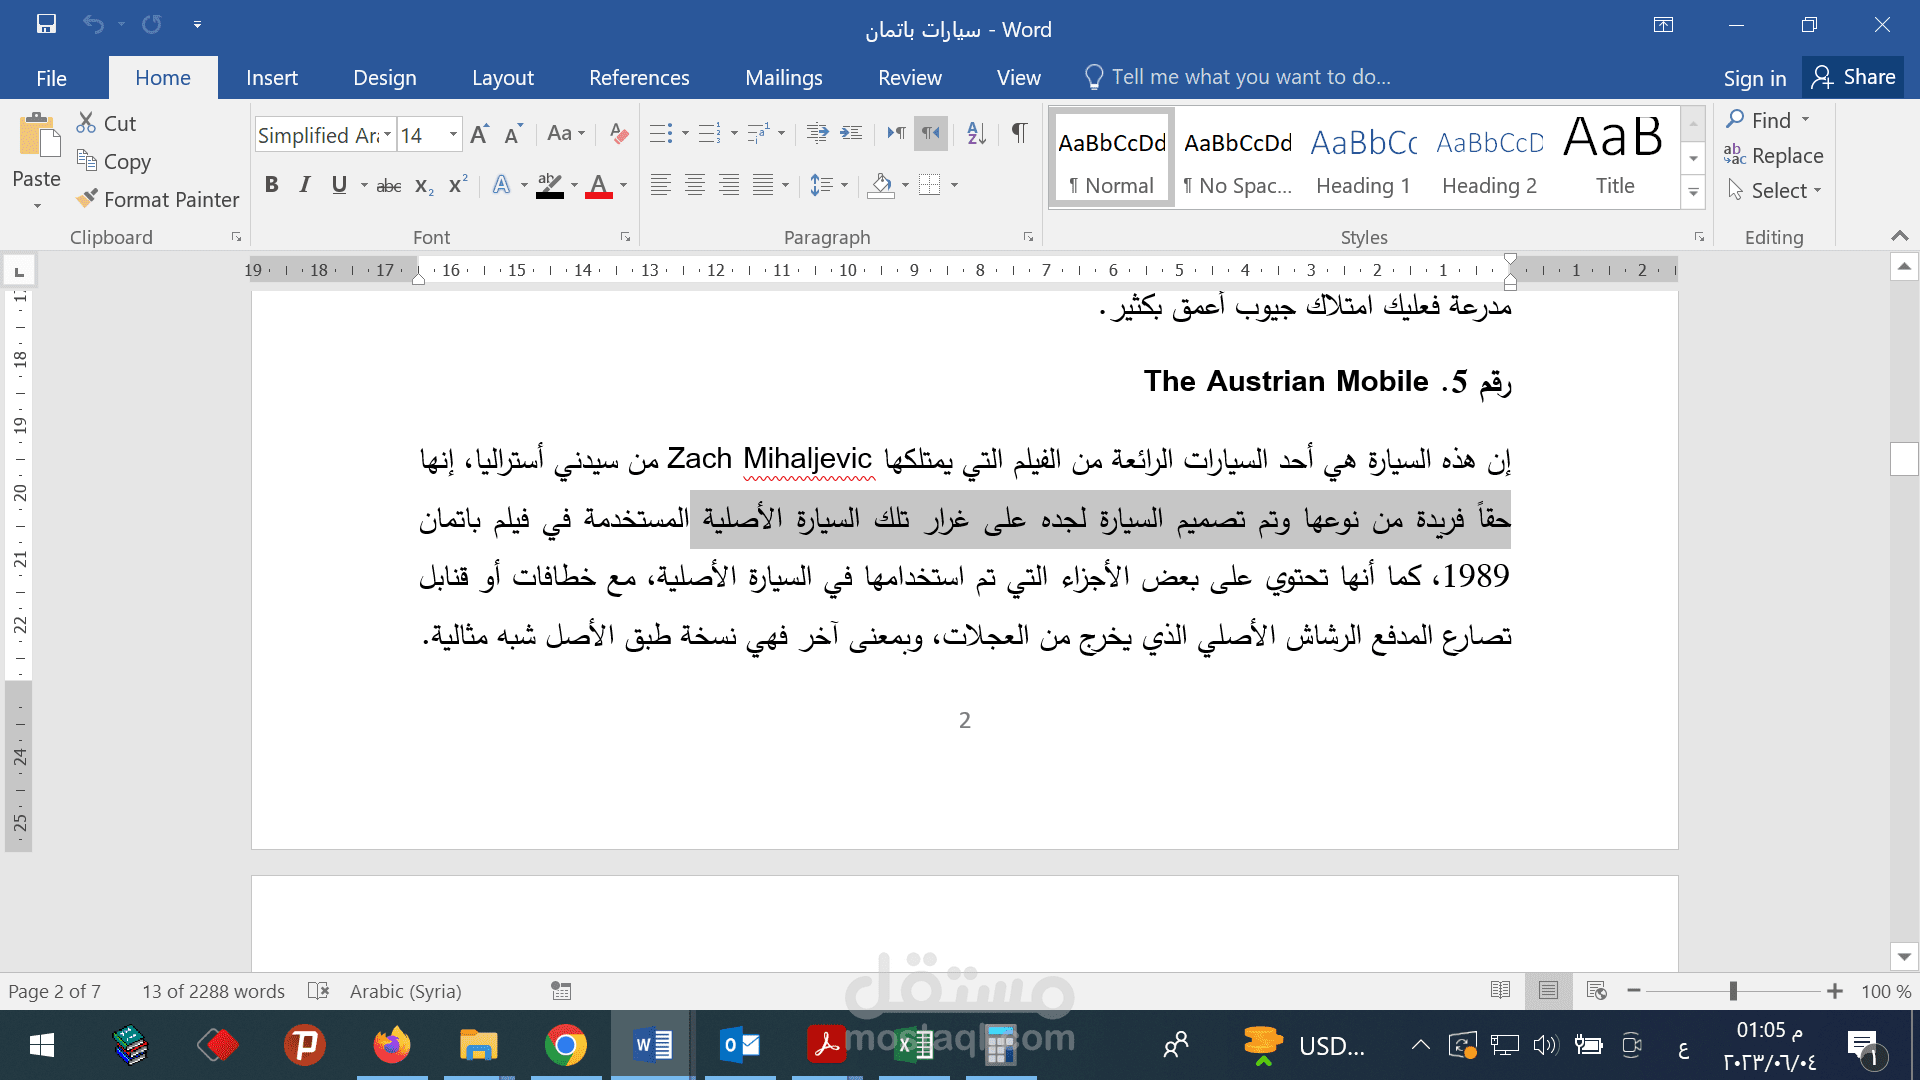The height and width of the screenshot is (1080, 1920).
Task: Switch to the Review tab
Action: click(x=910, y=78)
